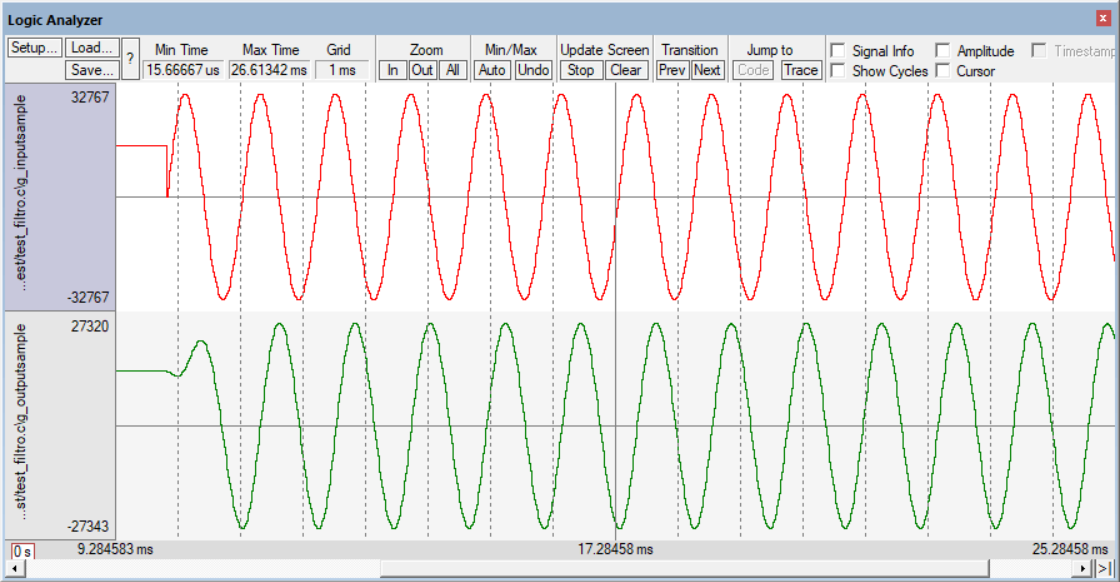Screen dimensions: 1120x582
Task: Stop the screen update
Action: 580,70
